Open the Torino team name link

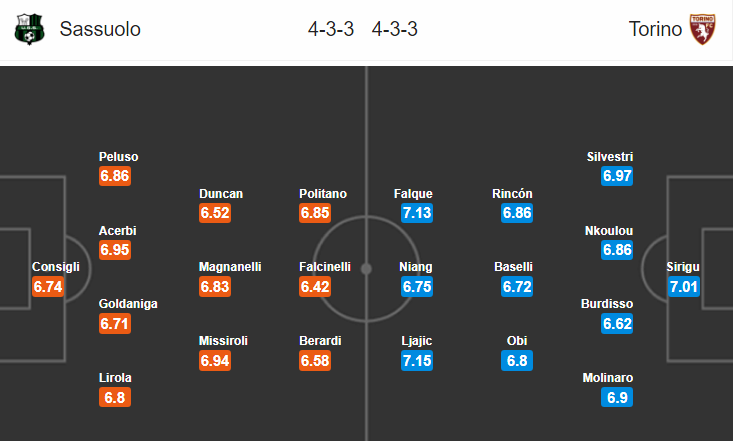(655, 29)
